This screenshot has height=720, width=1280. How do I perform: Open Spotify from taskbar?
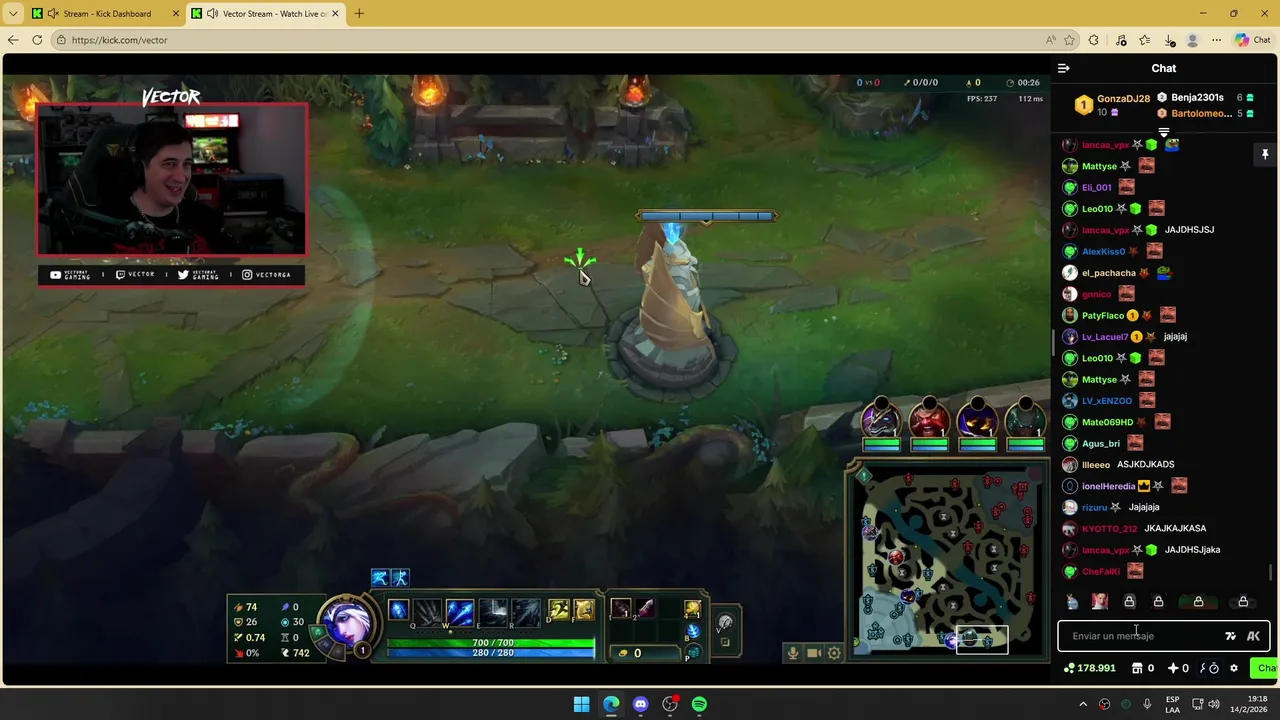(x=699, y=704)
